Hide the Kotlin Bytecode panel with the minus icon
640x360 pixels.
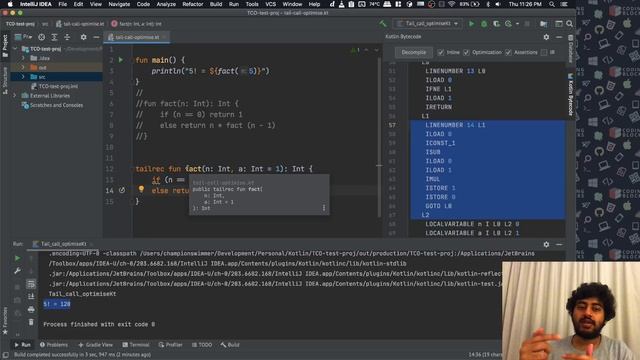click(559, 37)
